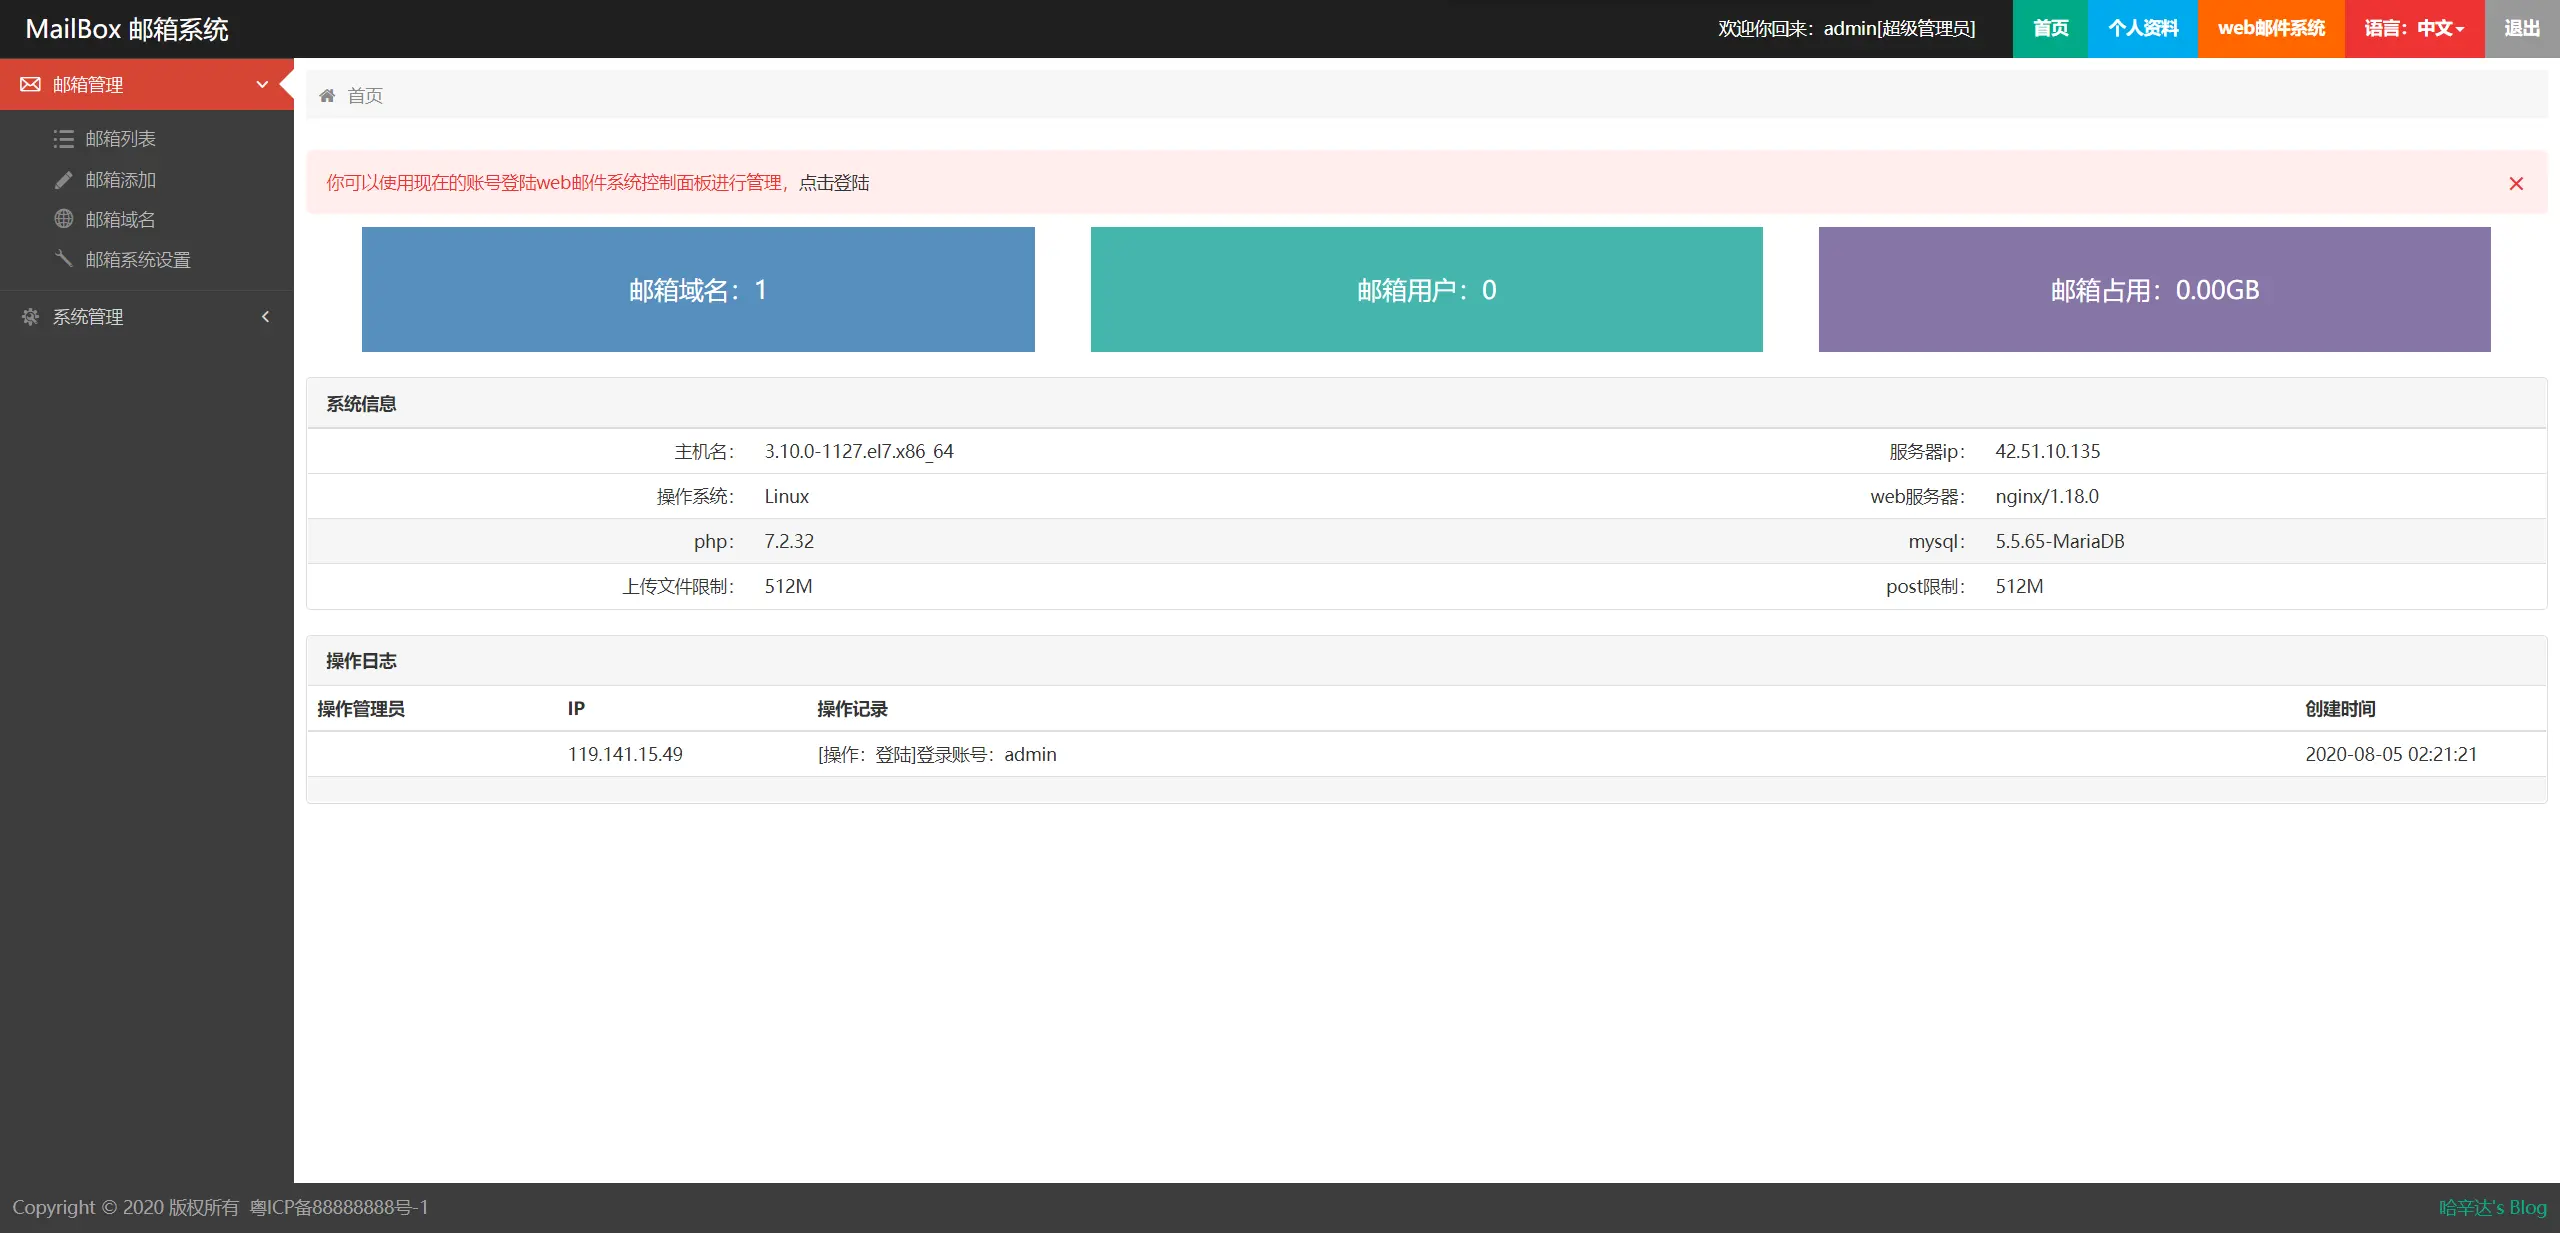Click the 5.5.65-MariaDB mysql value

pyautogui.click(x=2060, y=542)
